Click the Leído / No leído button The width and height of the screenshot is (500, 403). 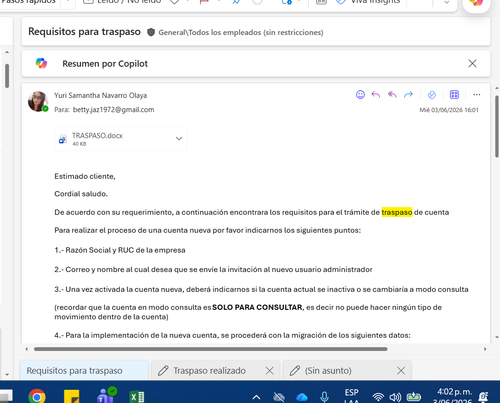[x=122, y=2]
